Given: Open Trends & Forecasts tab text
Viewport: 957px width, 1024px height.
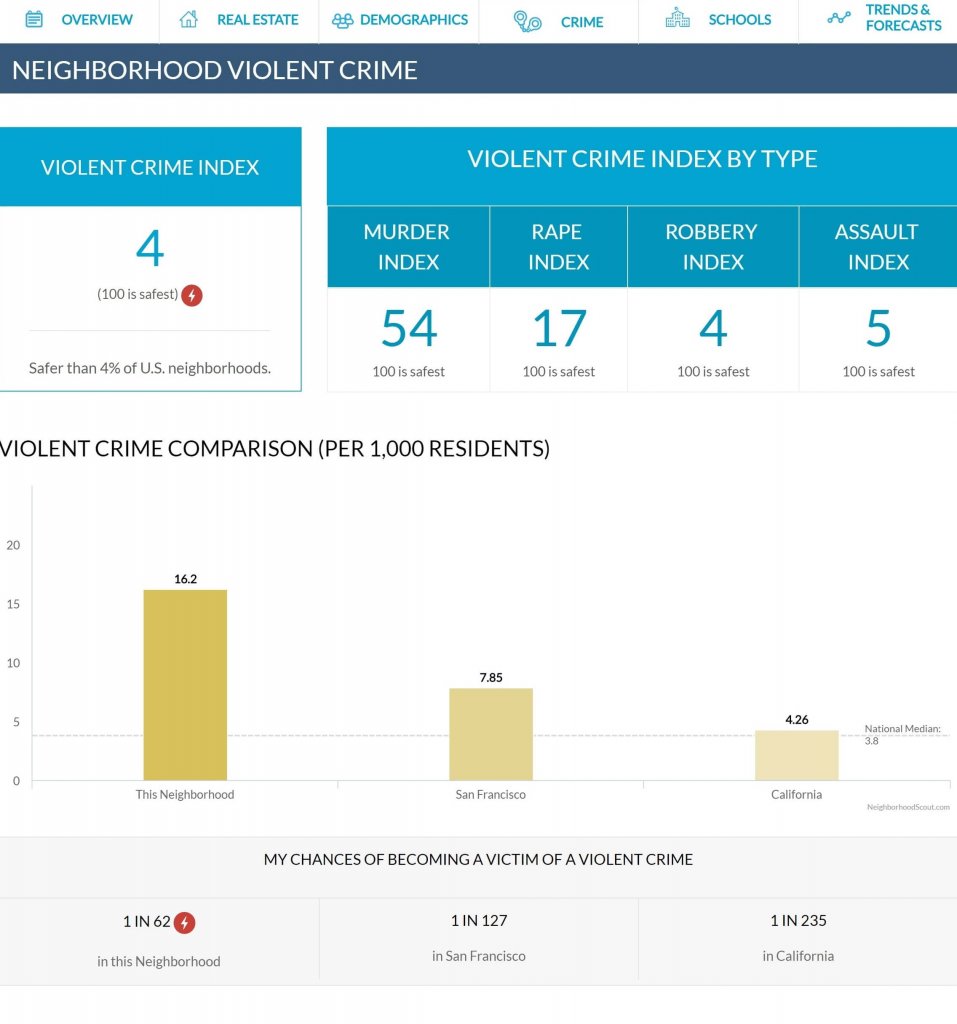Looking at the screenshot, I should [x=903, y=18].
